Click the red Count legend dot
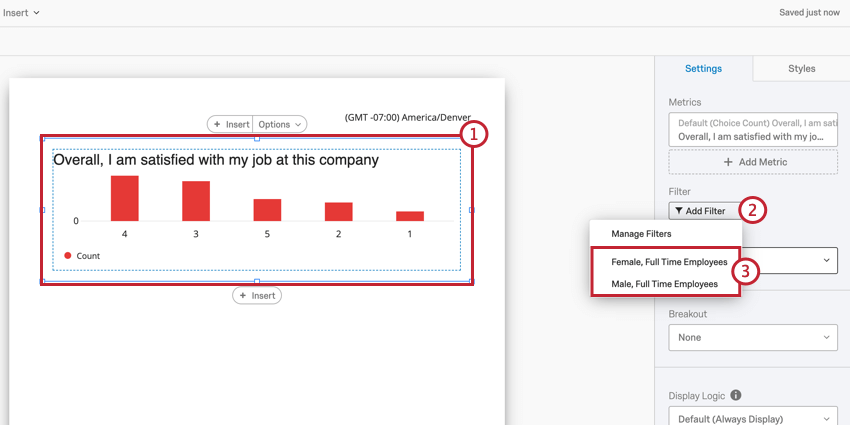This screenshot has height=425, width=850. [x=68, y=256]
